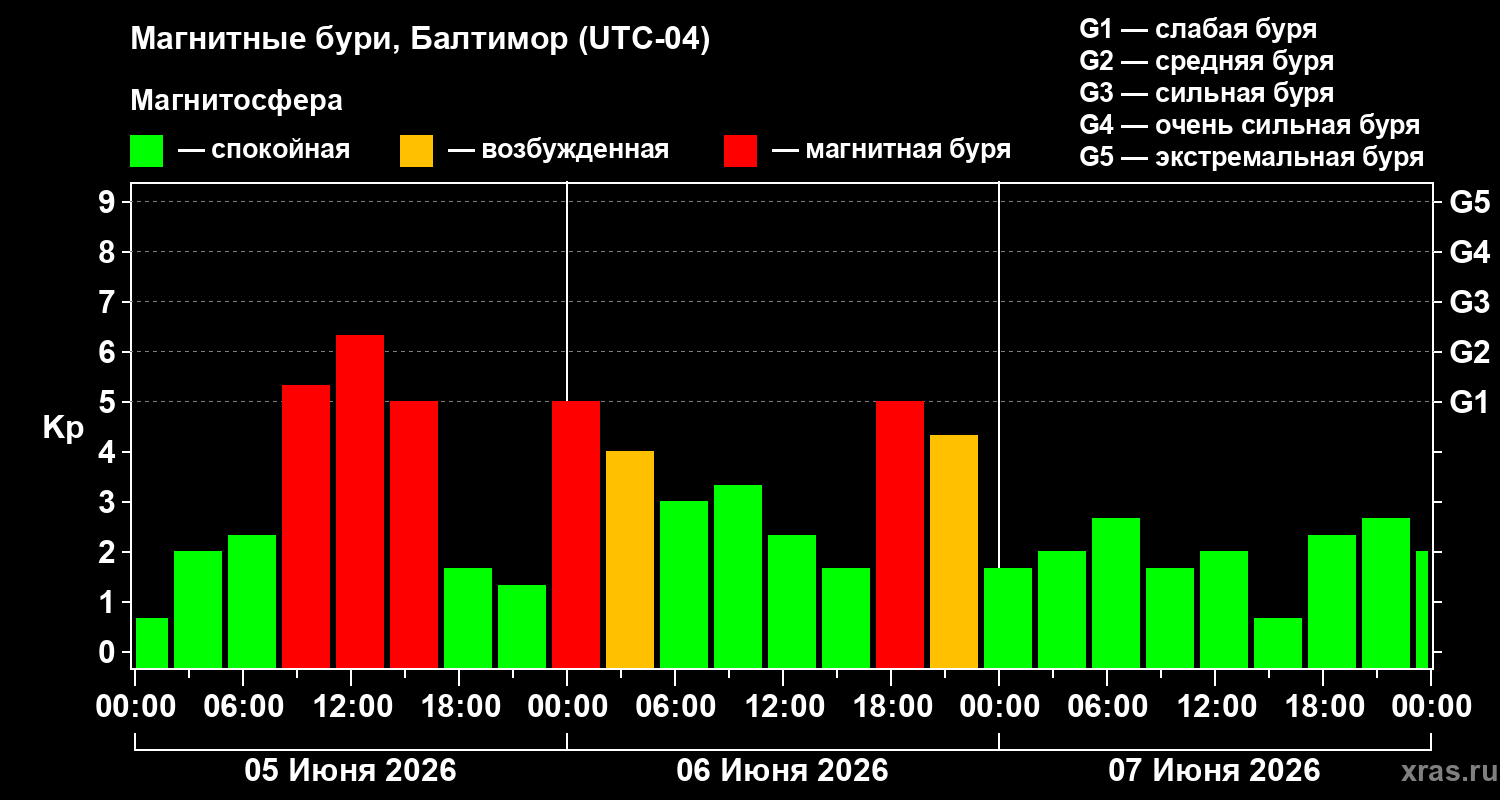Click the legend line 'G4 — очень сильная буря'
This screenshot has height=800, width=1500.
click(x=1249, y=125)
